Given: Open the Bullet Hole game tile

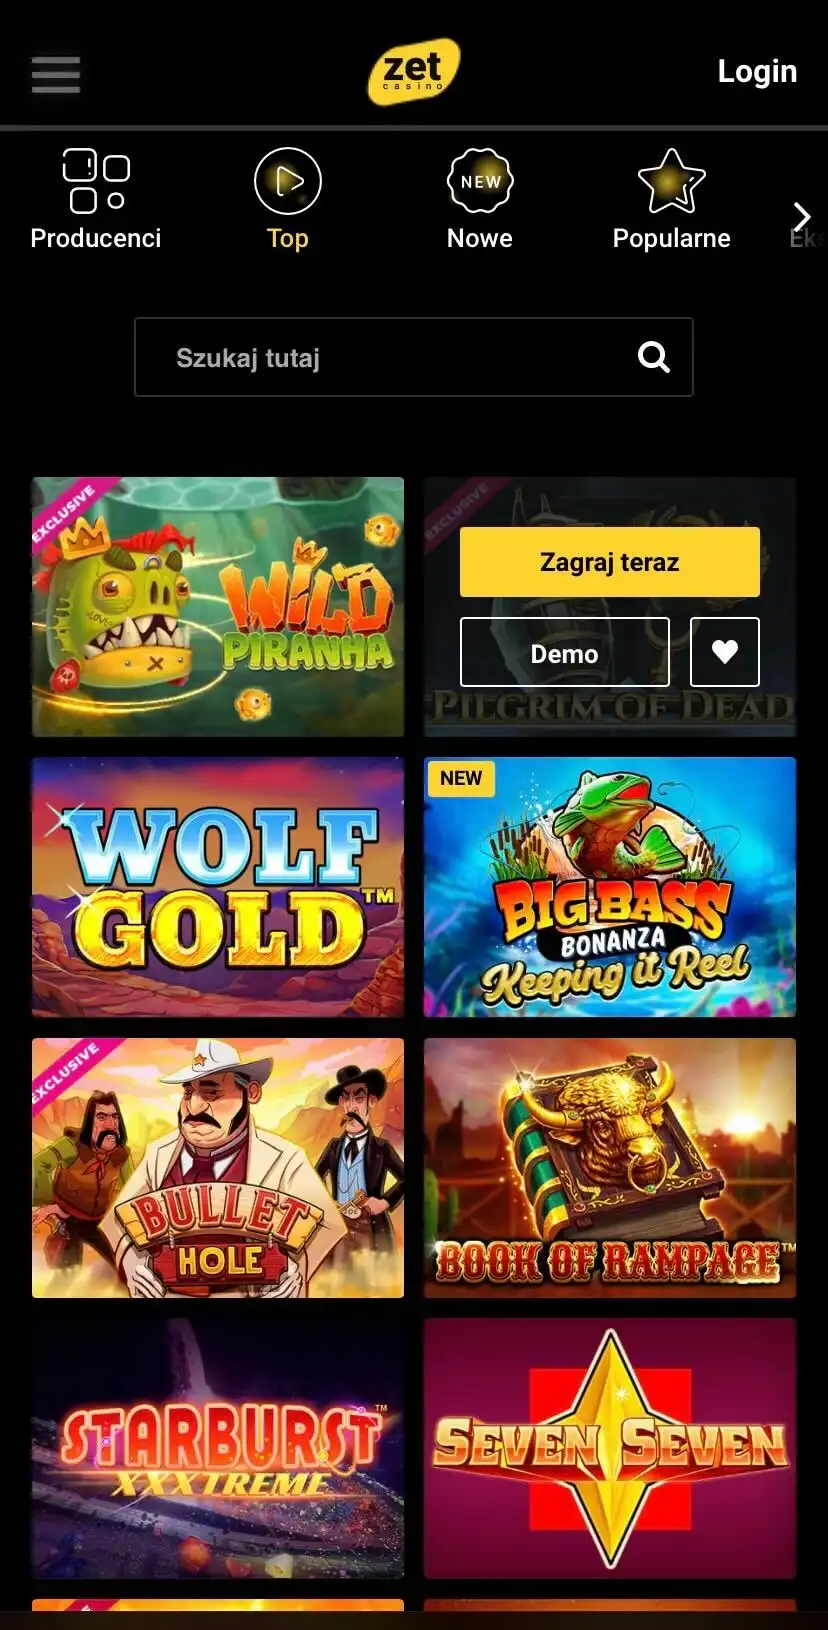Looking at the screenshot, I should point(218,1168).
